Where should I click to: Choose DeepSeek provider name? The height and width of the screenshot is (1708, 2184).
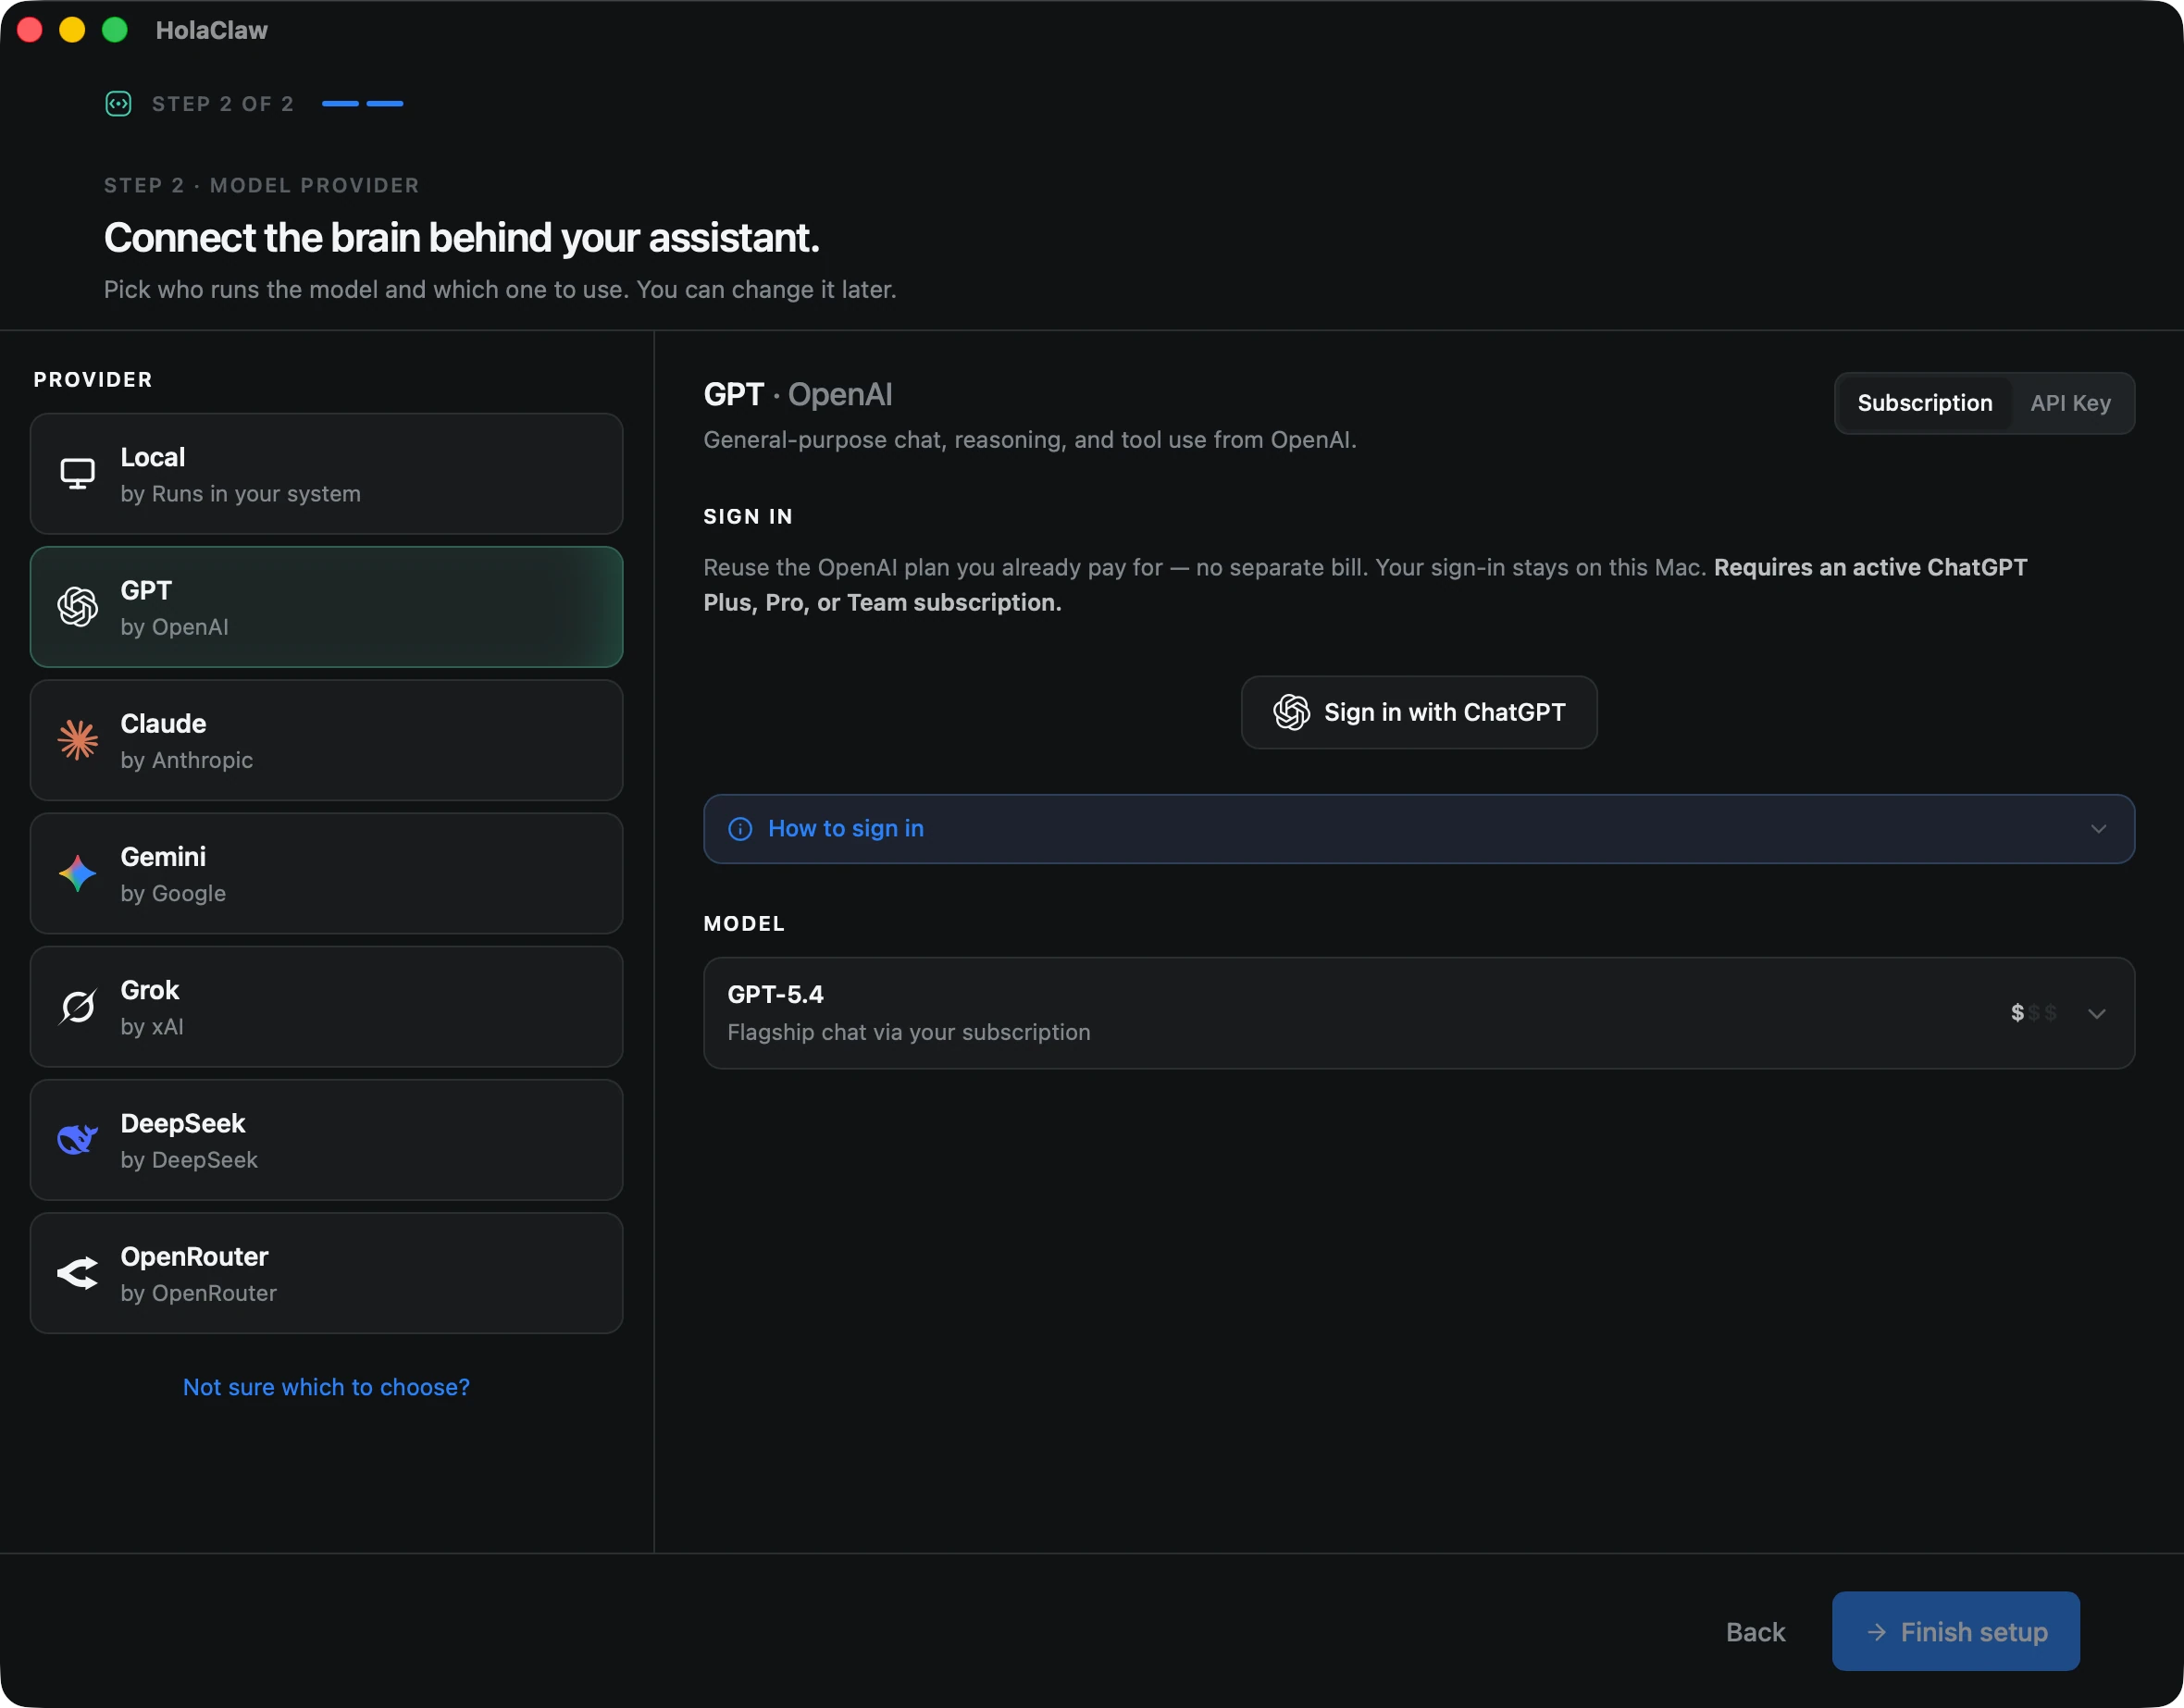182,1123
